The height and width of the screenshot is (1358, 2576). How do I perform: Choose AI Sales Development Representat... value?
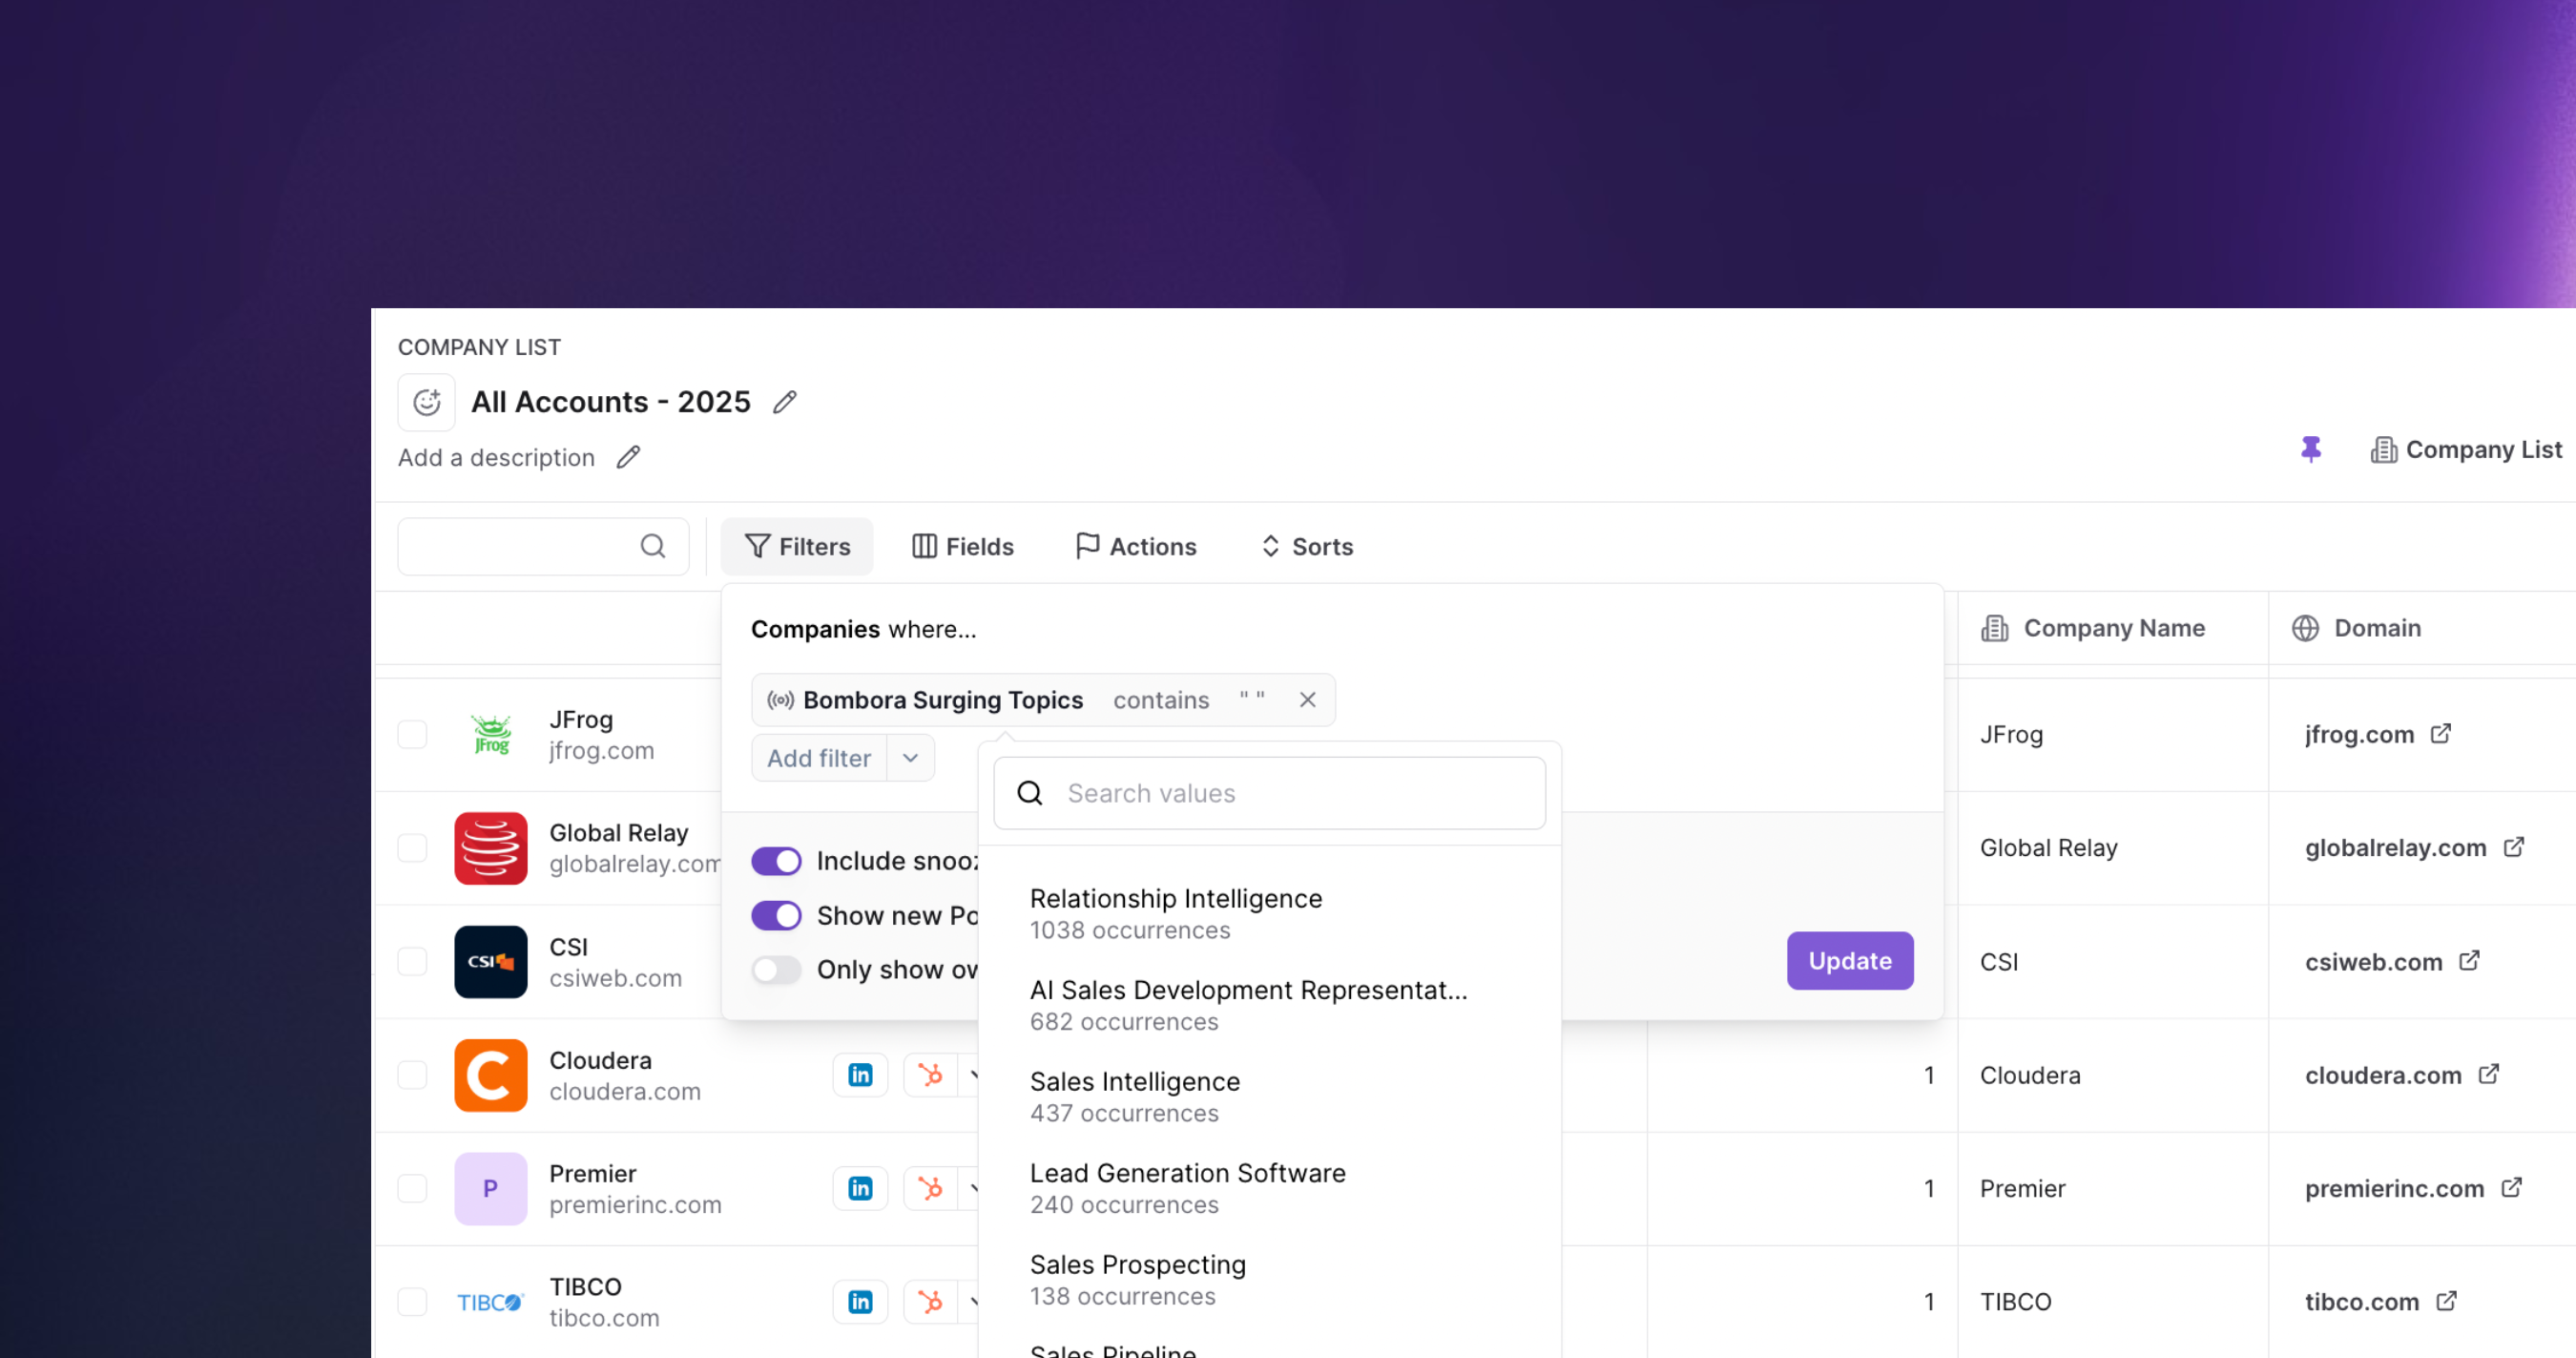click(x=1270, y=1005)
